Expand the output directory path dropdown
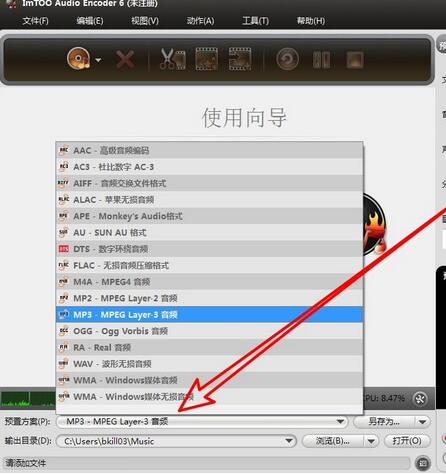Image resolution: width=446 pixels, height=475 pixels. click(x=289, y=441)
